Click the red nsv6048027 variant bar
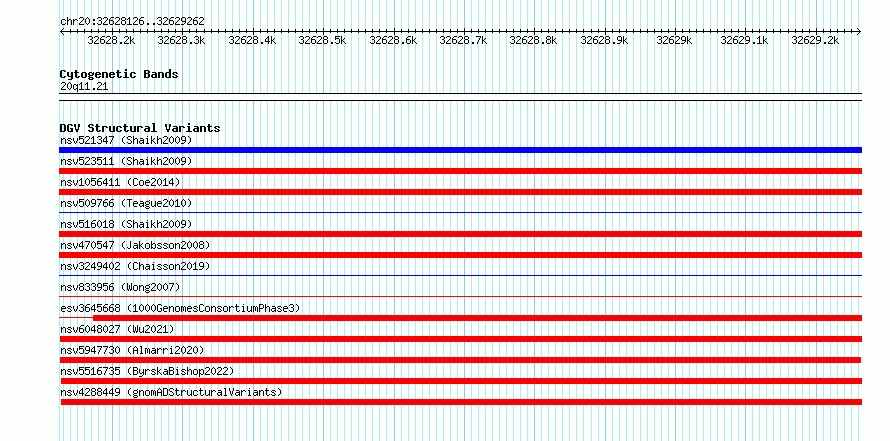890x441 pixels. tap(460, 339)
